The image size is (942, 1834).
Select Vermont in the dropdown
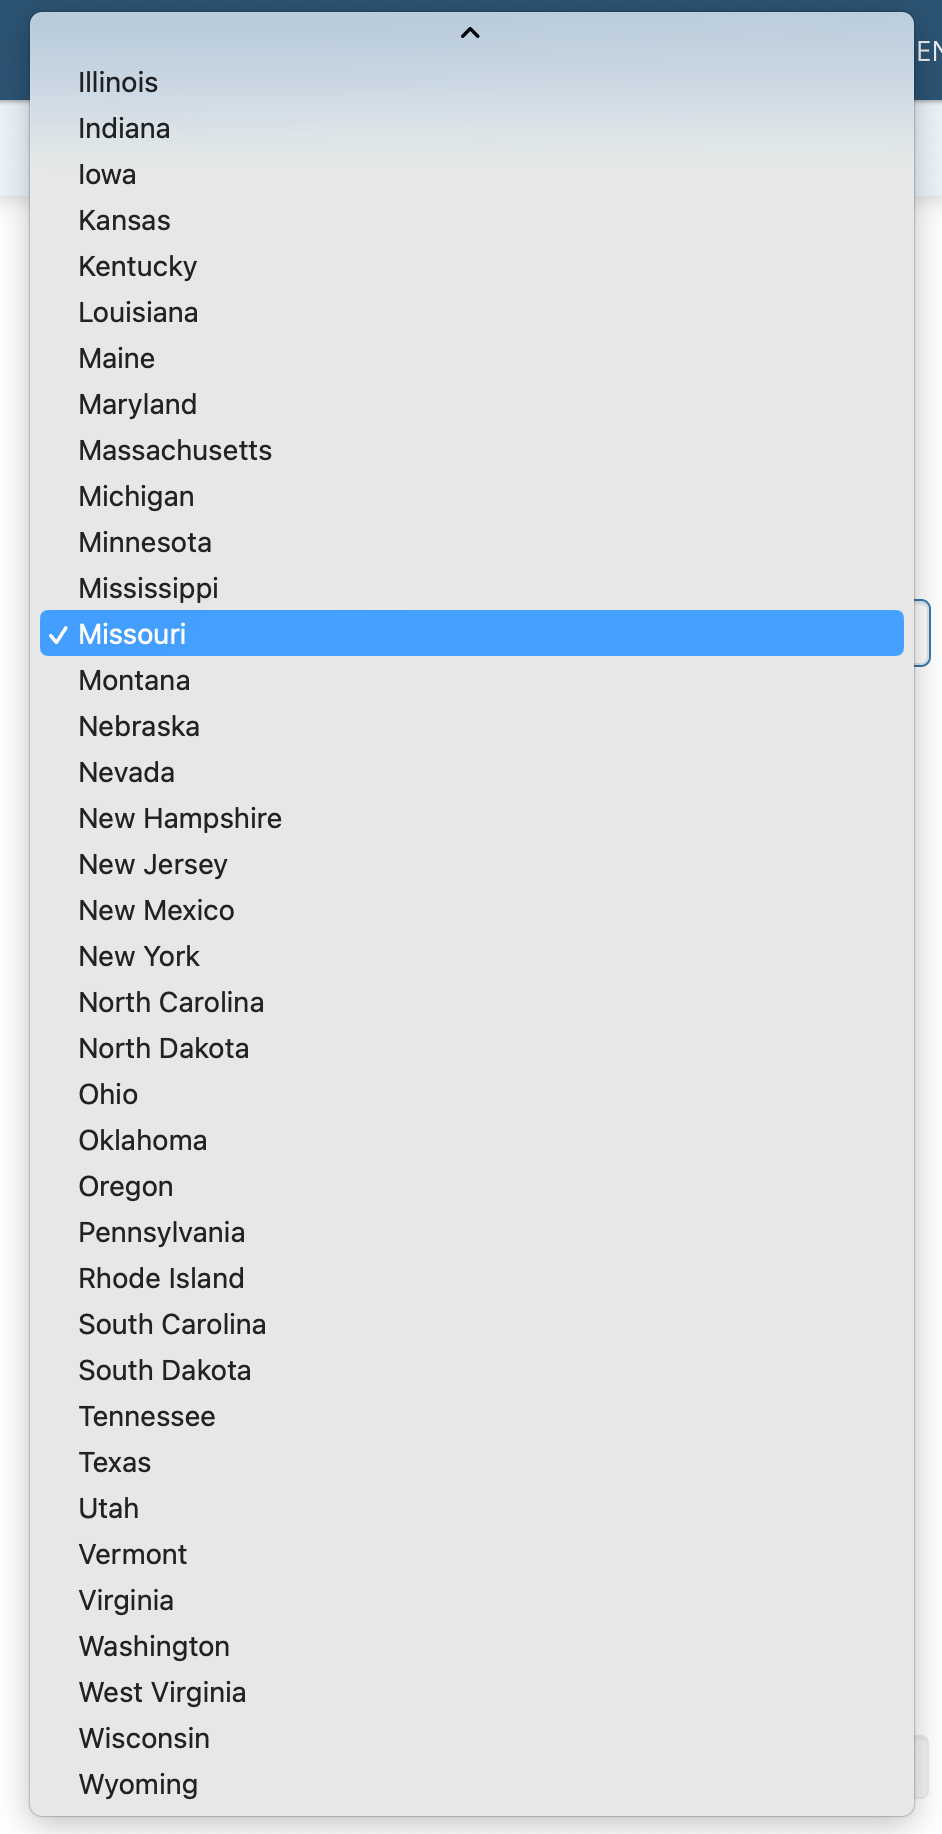point(133,1555)
